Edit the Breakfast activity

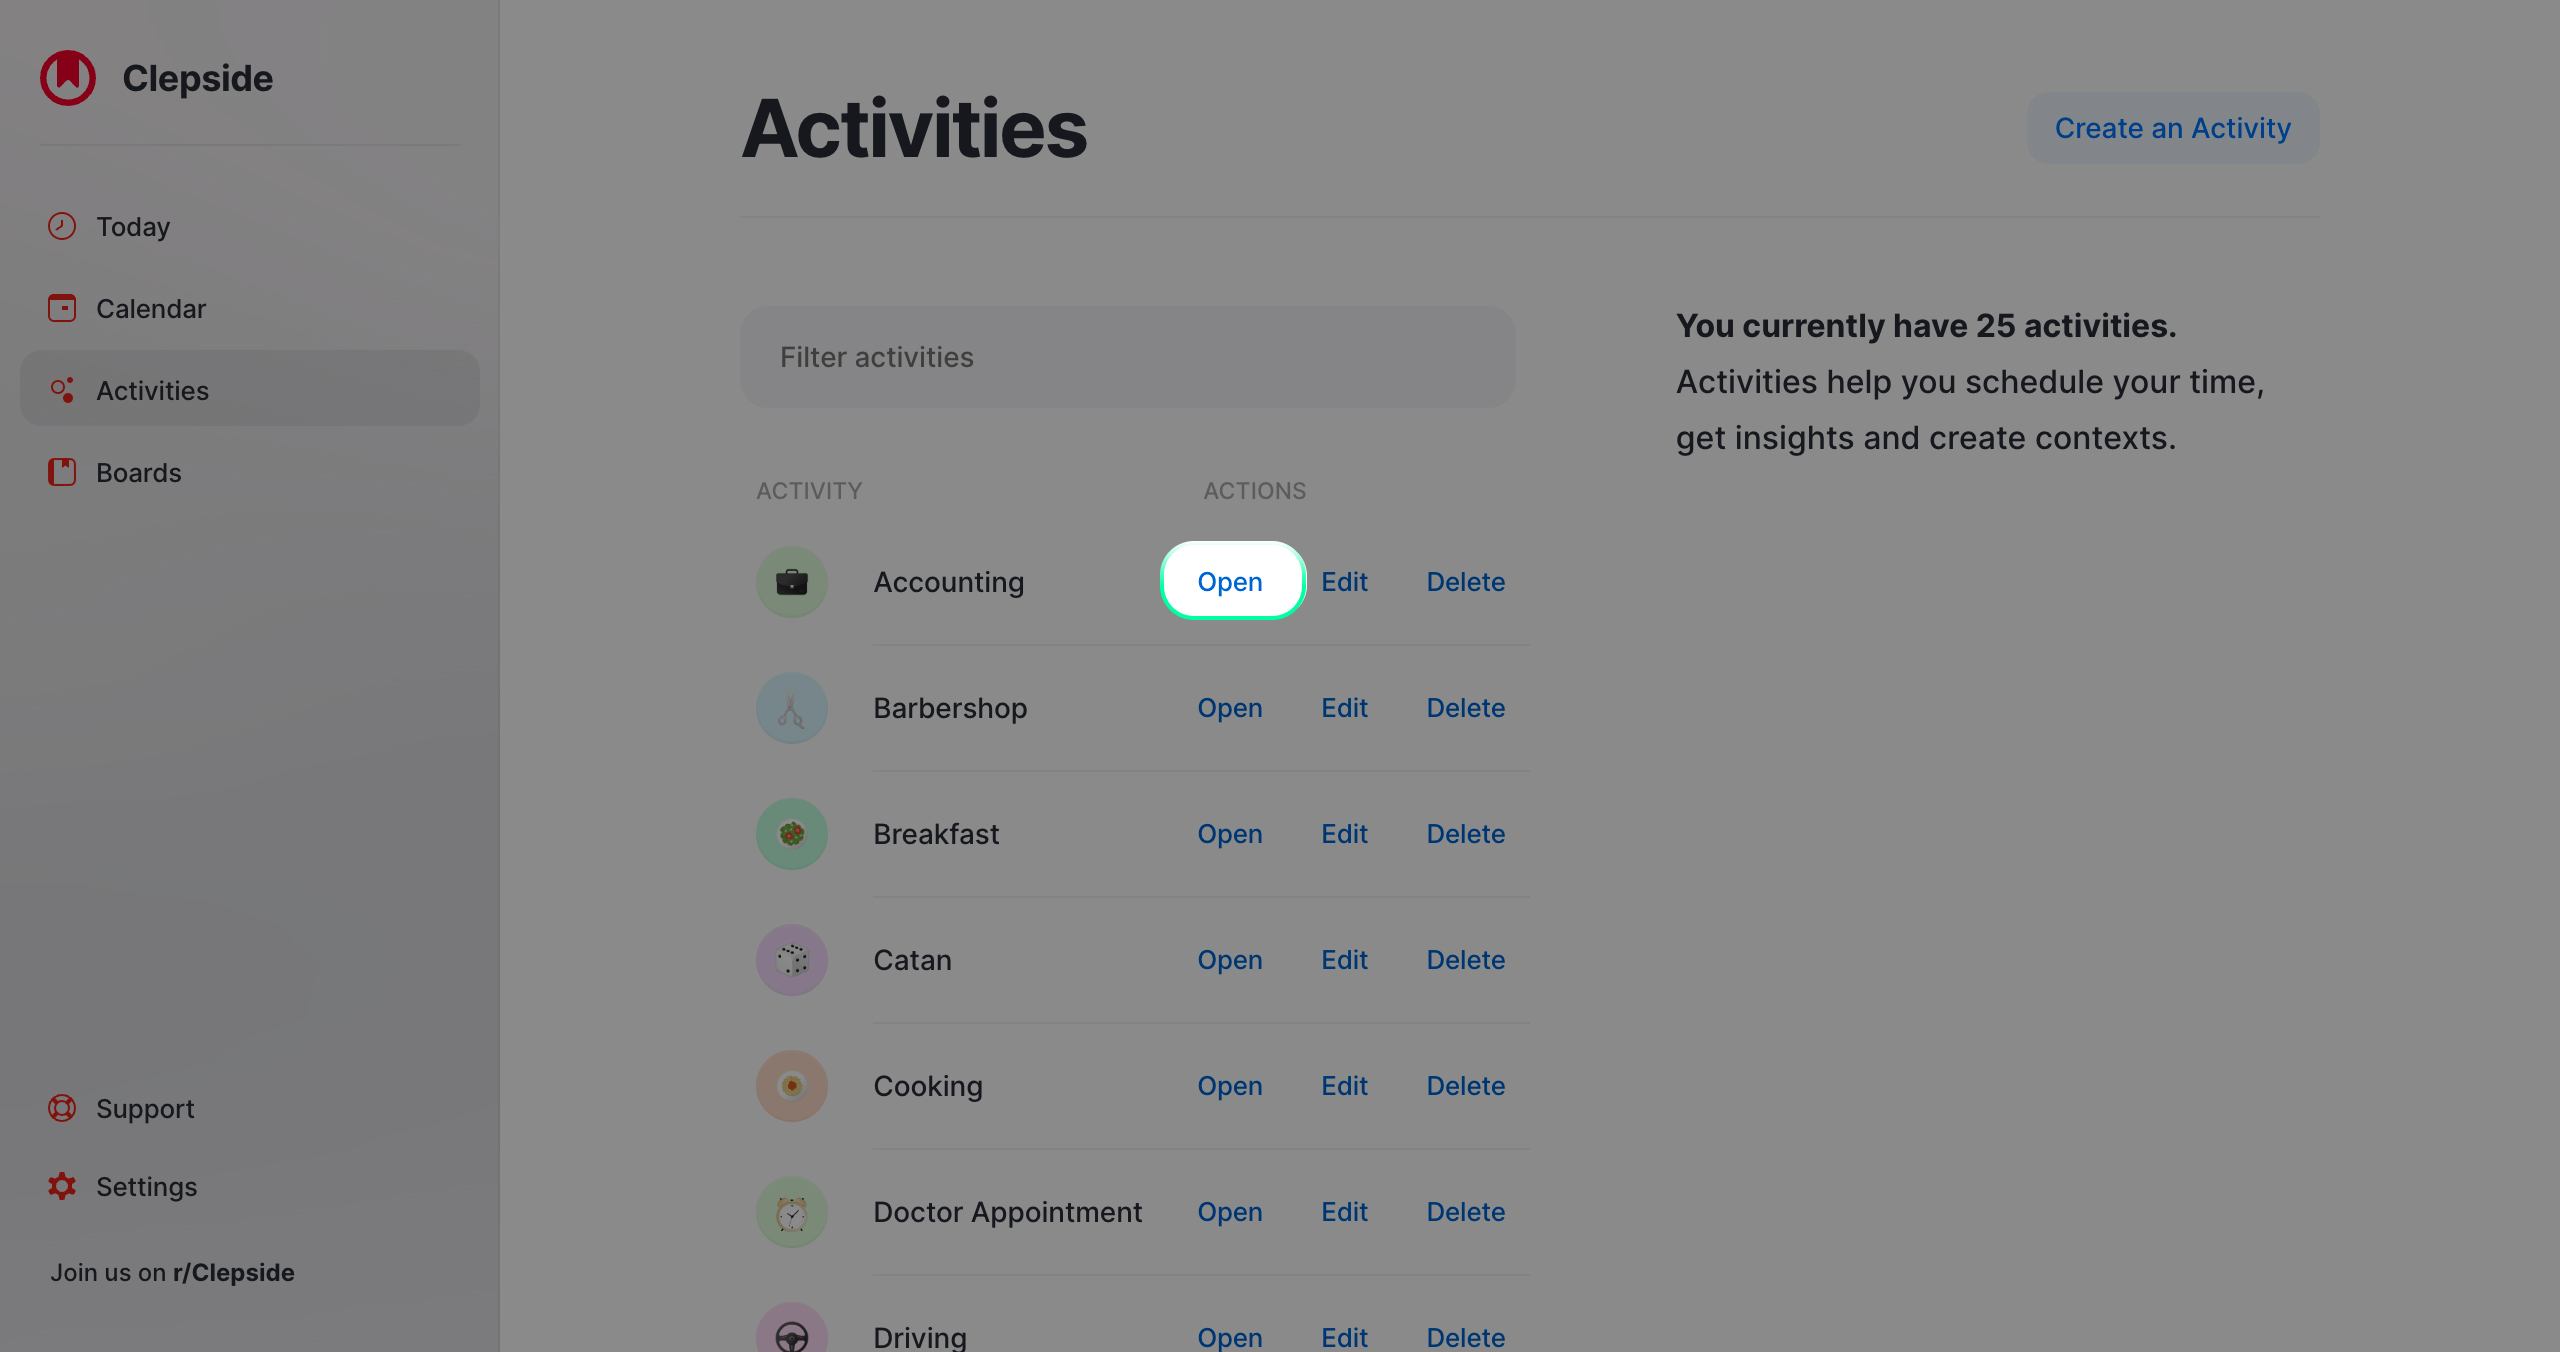tap(1344, 833)
